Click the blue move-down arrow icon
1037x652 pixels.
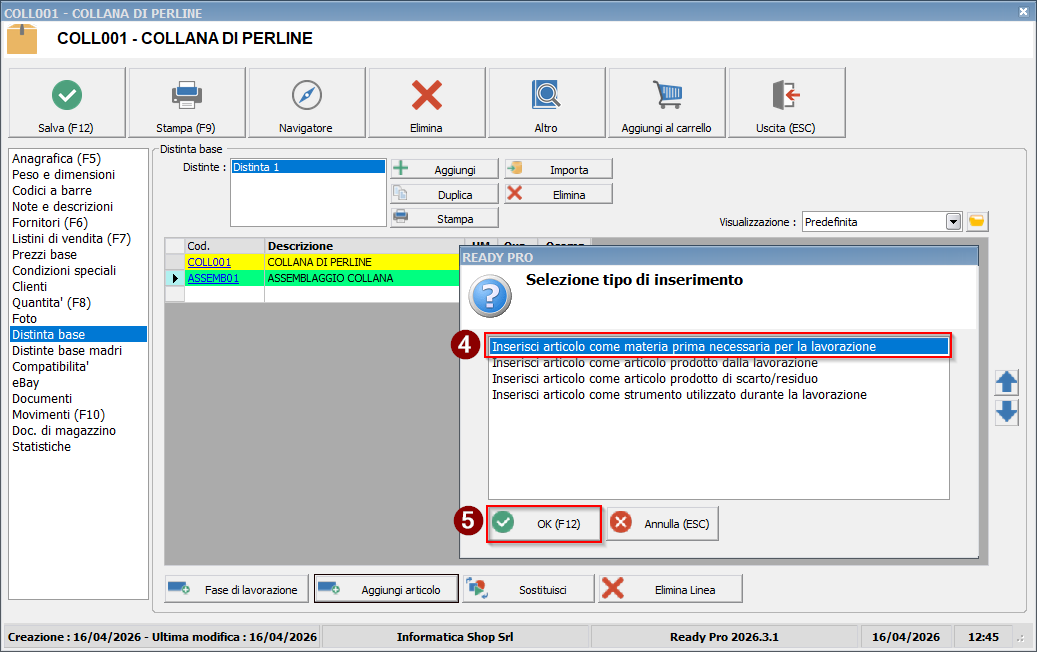coord(1007,412)
